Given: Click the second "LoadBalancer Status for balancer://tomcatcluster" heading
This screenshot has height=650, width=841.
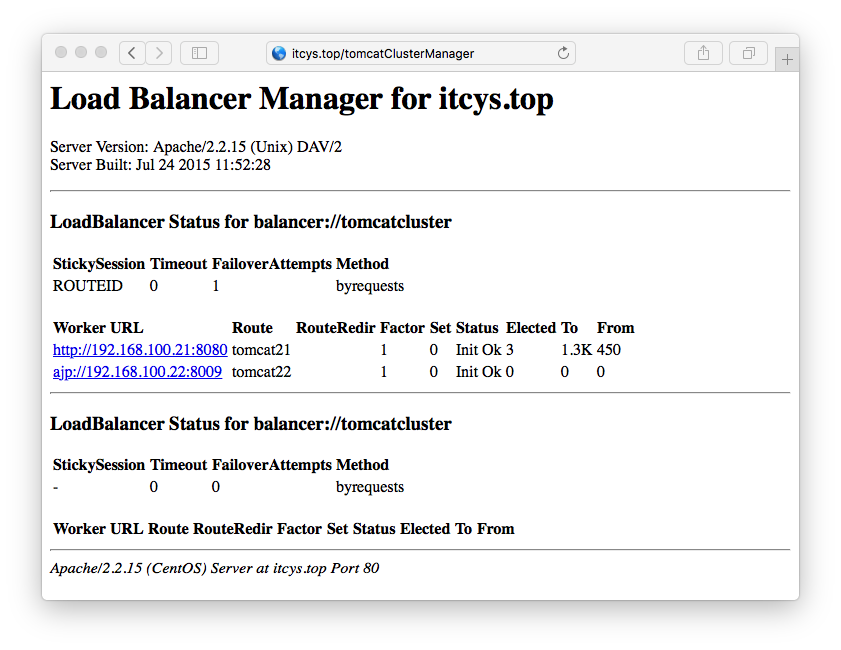Looking at the screenshot, I should click(x=251, y=424).
